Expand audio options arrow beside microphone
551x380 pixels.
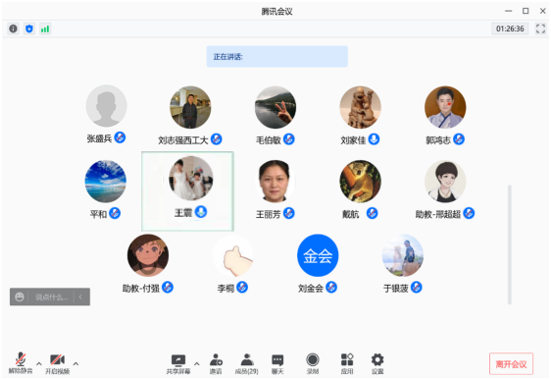[39, 363]
